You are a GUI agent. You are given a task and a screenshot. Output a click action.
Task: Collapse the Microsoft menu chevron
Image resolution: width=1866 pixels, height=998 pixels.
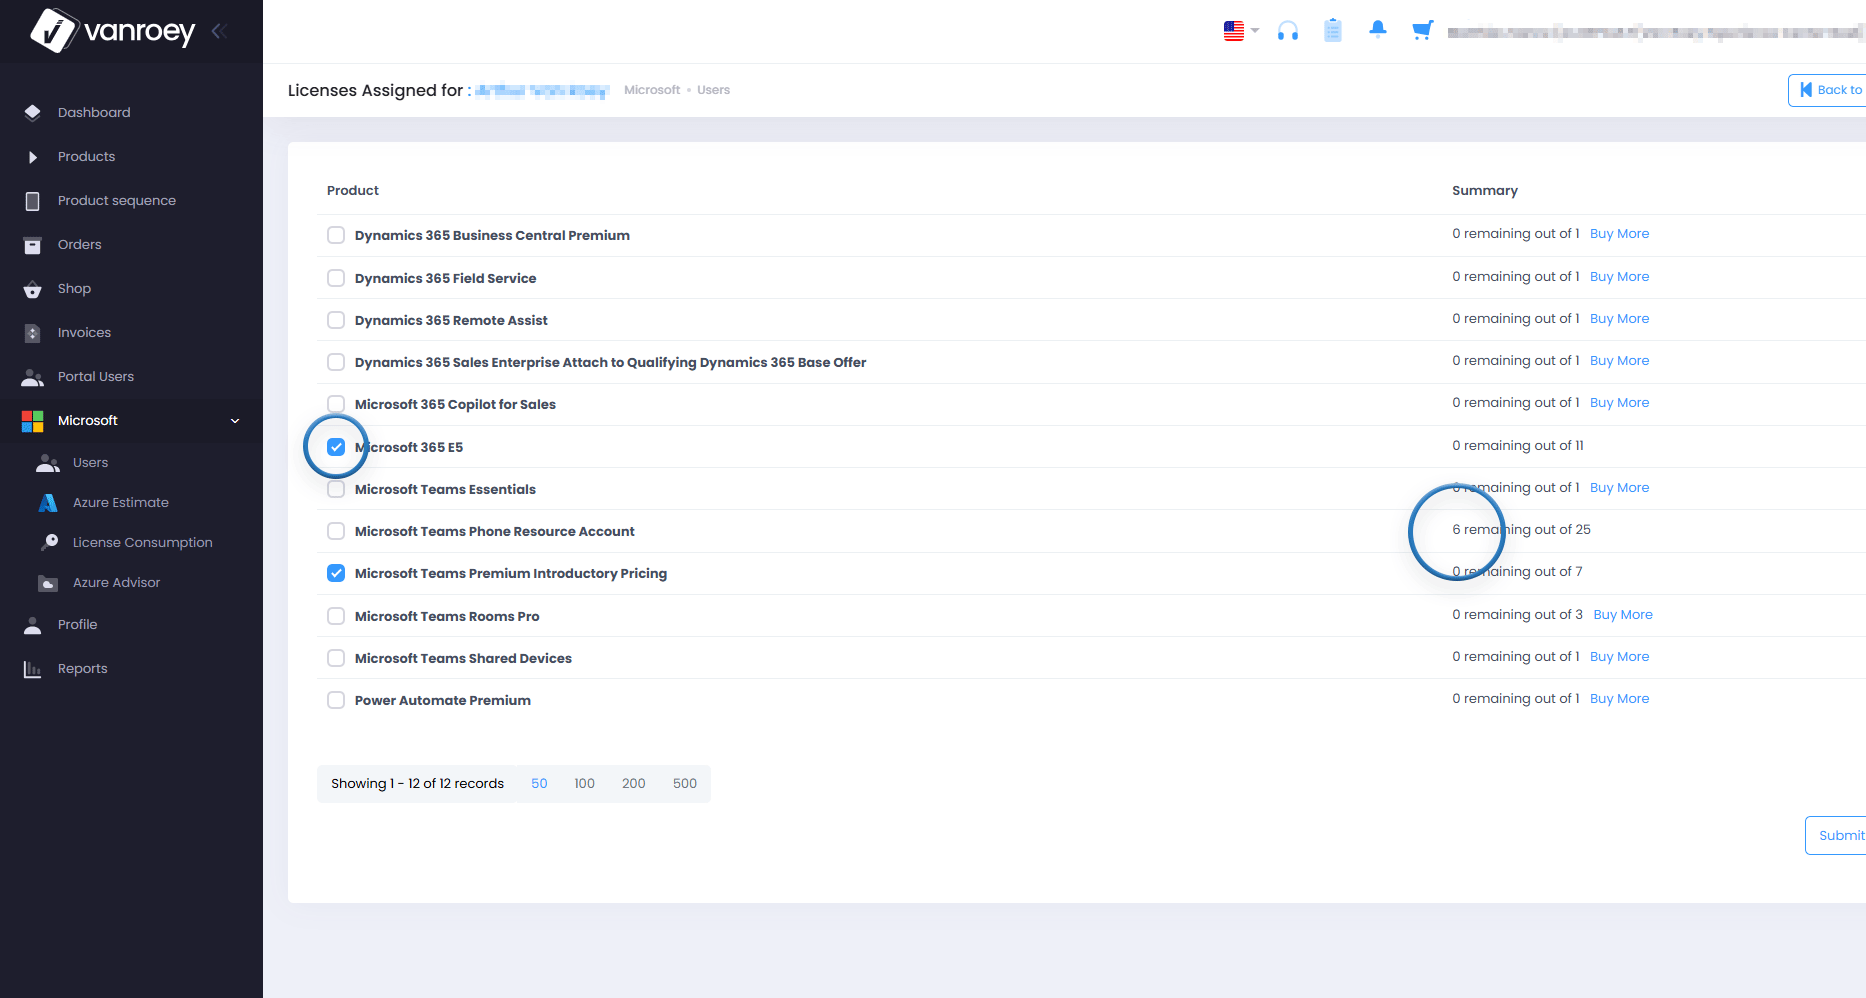235,421
